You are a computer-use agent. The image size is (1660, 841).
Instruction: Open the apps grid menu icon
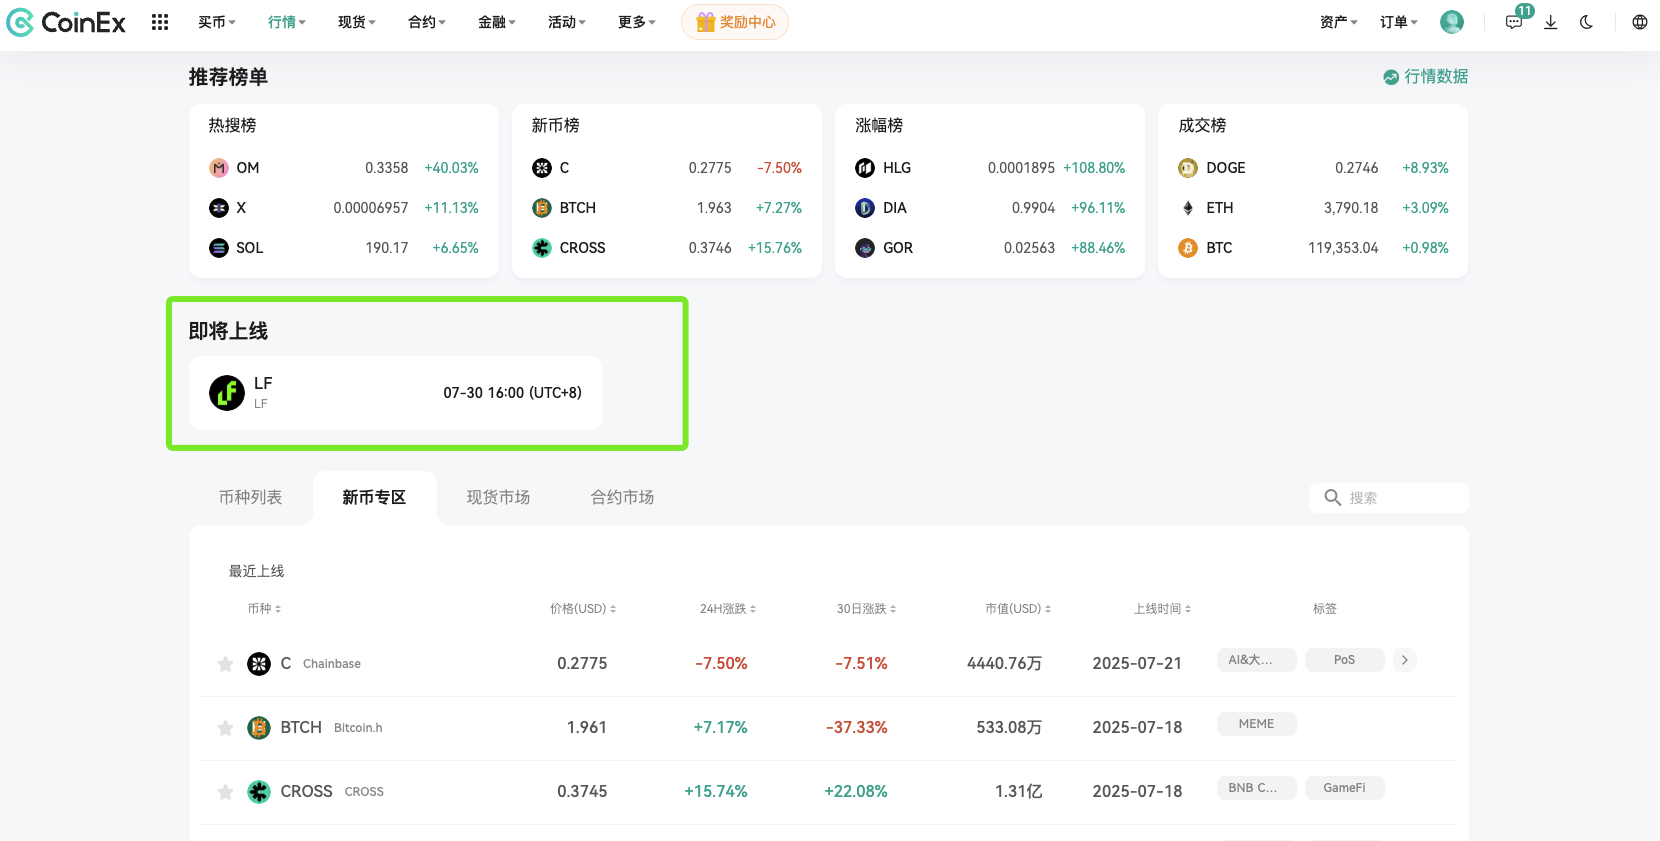[x=160, y=22]
